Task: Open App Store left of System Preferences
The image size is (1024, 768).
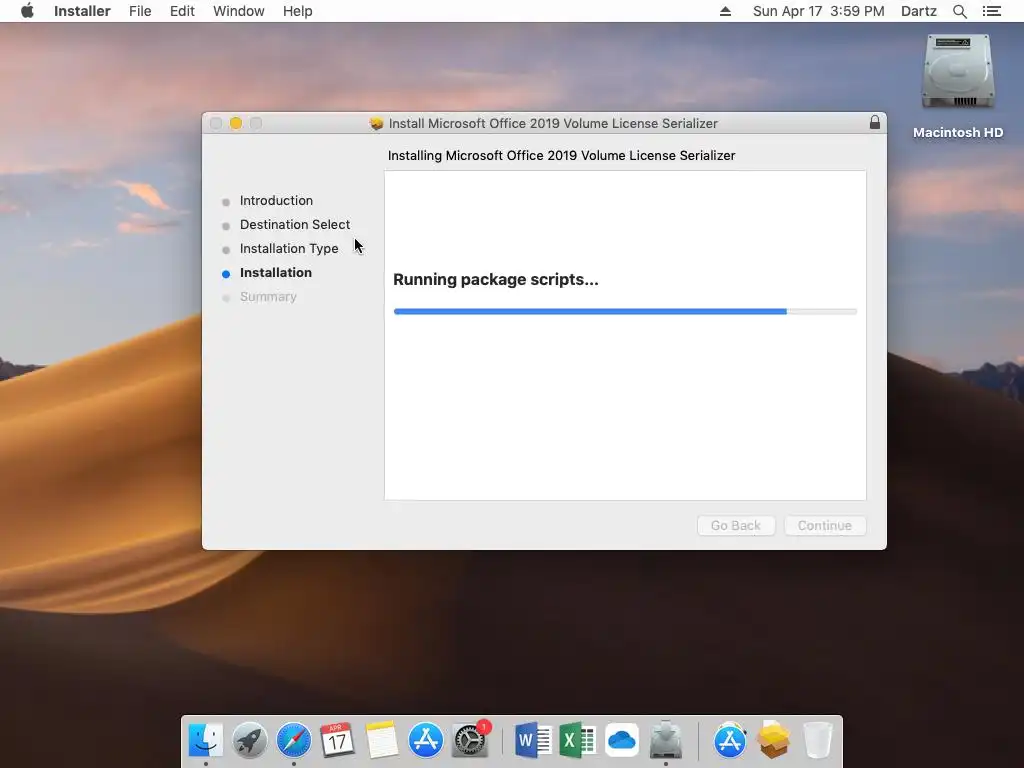Action: point(426,740)
